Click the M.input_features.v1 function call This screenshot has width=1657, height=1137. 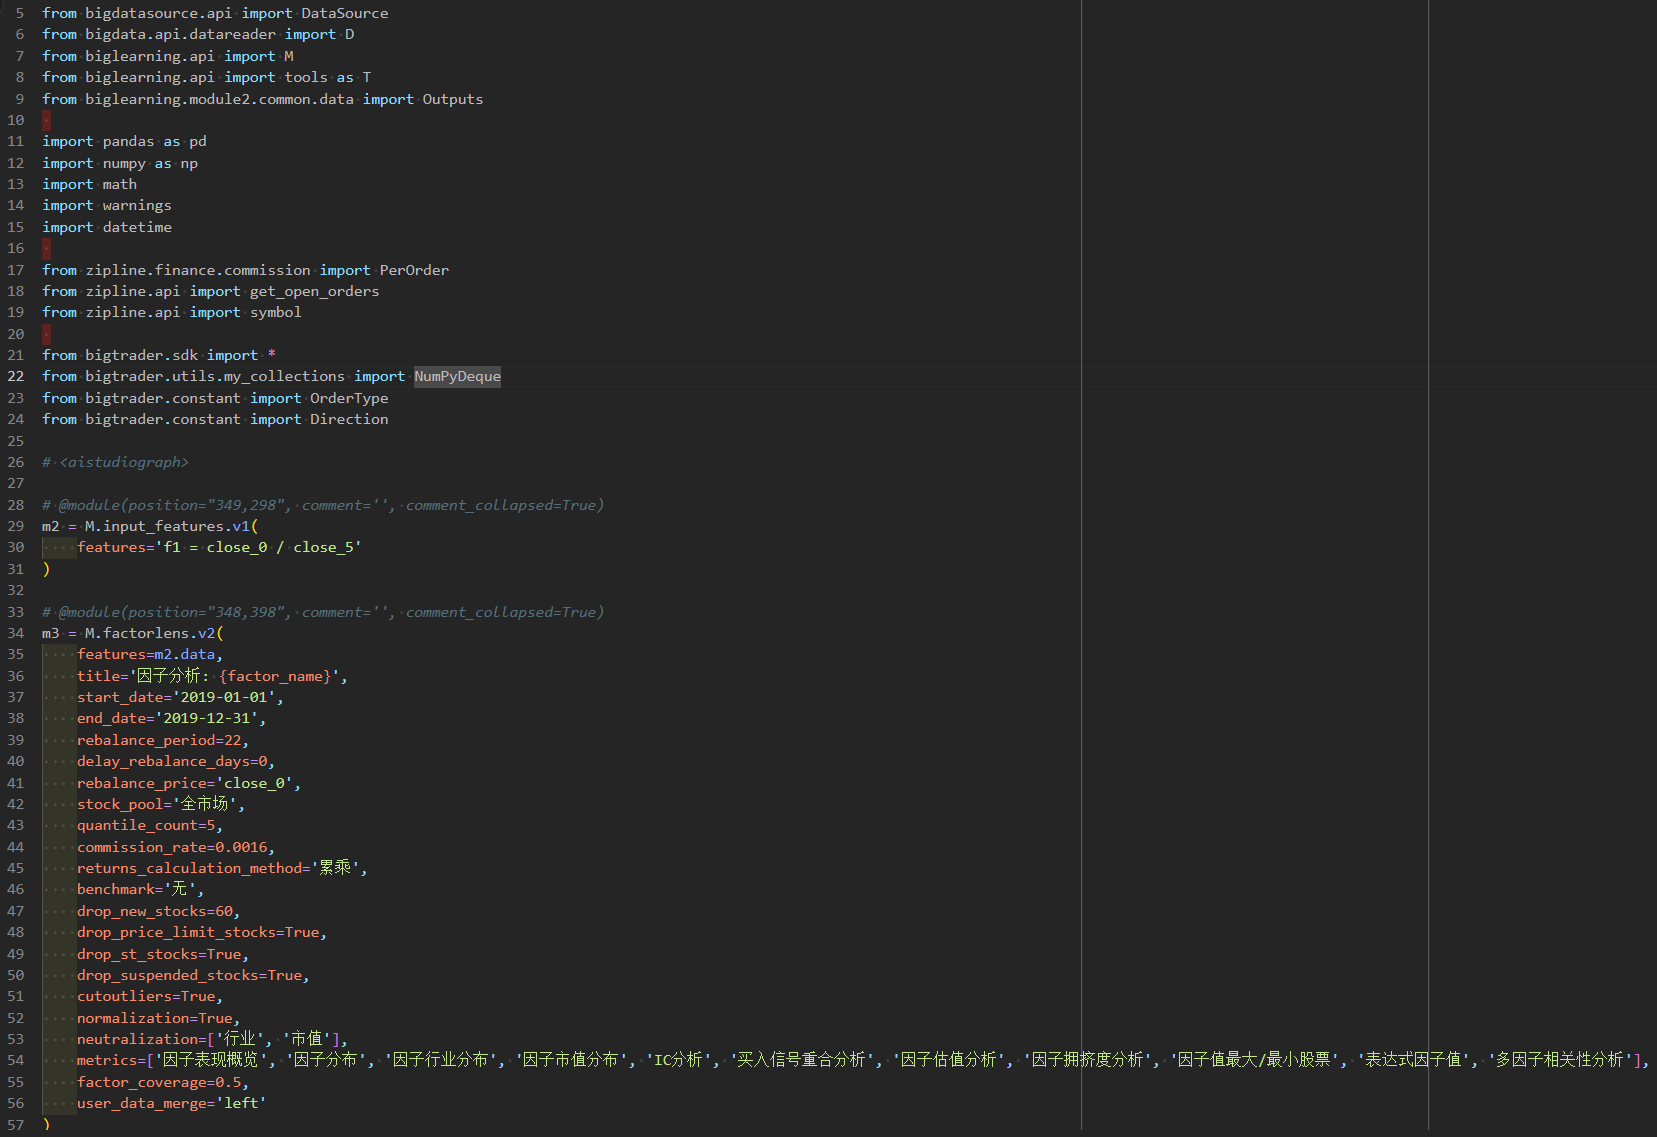[x=167, y=527]
